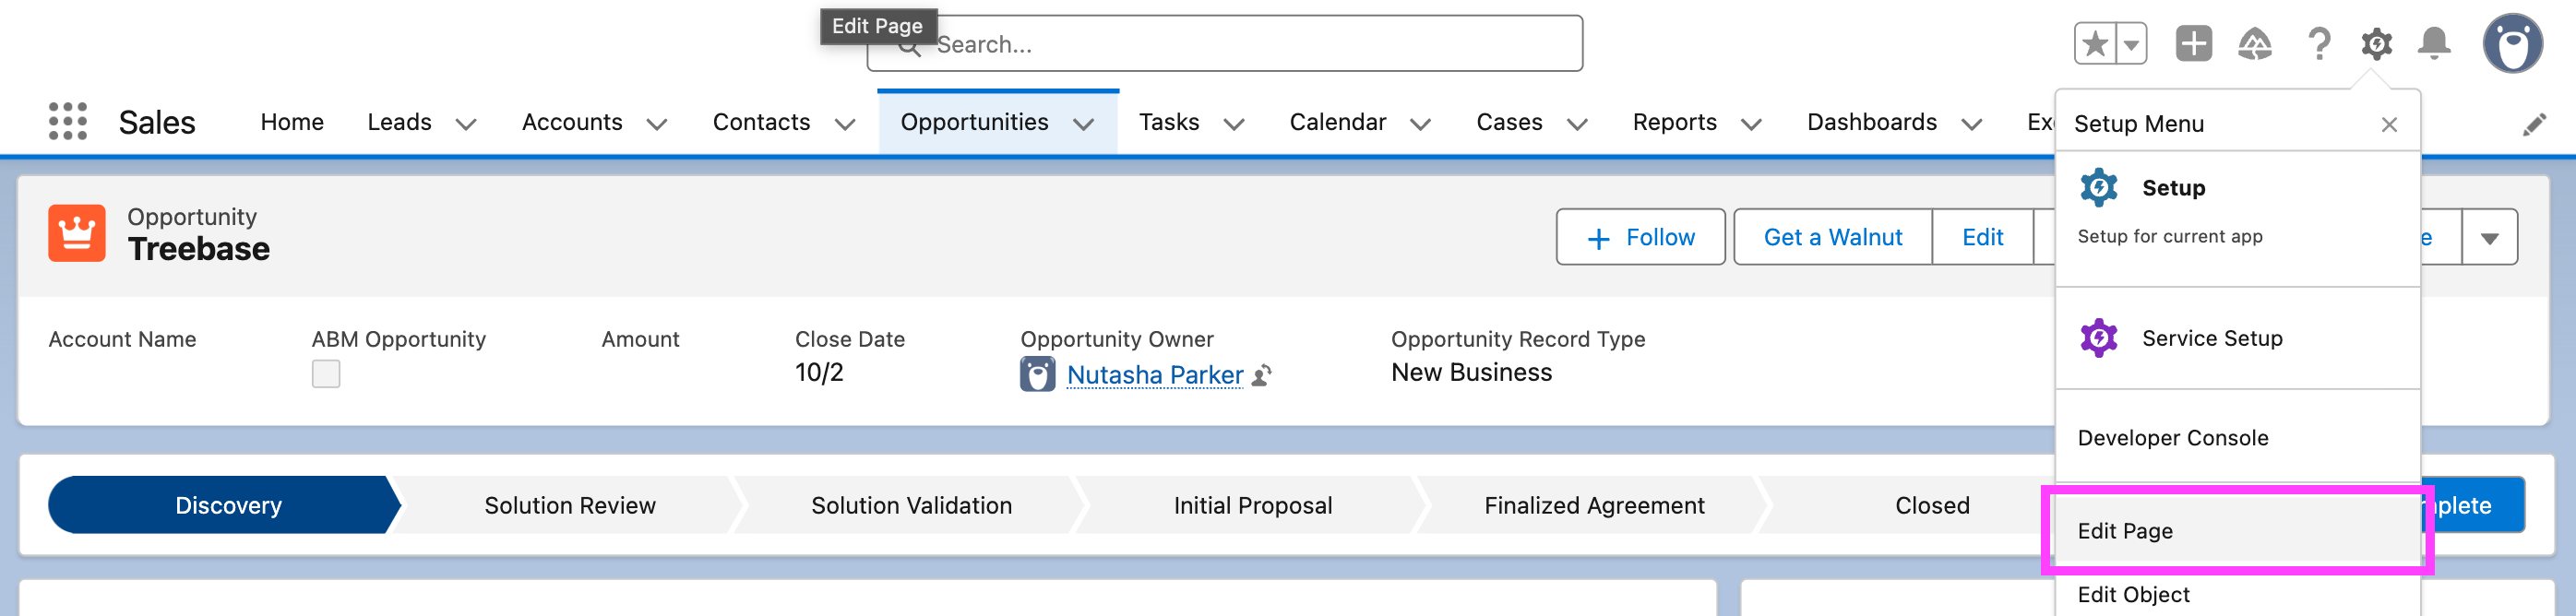Expand the Contacts tab dropdown chevron
Screen dimensions: 2576x616
pyautogui.click(x=845, y=124)
